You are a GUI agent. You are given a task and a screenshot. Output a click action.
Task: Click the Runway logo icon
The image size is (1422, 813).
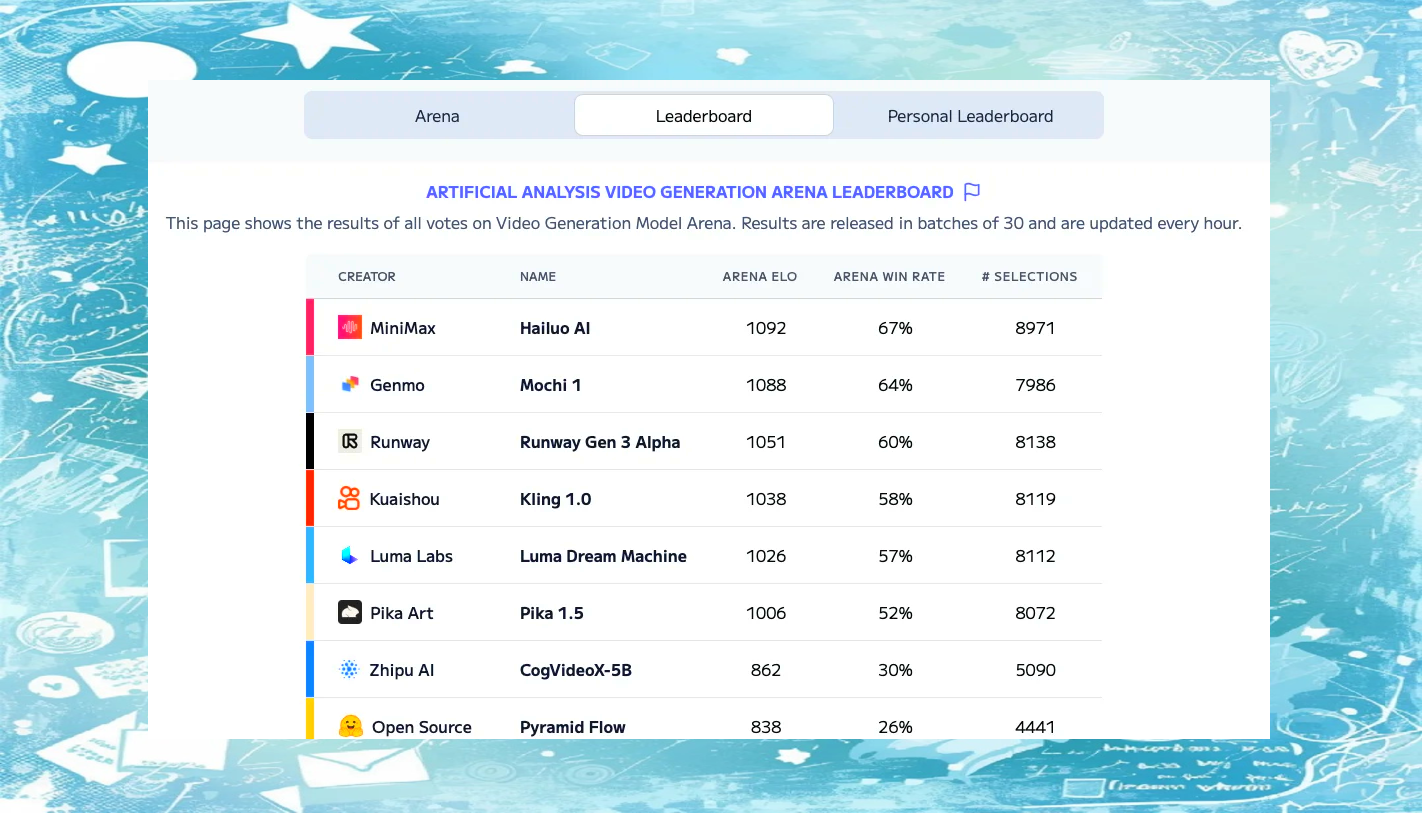point(349,441)
